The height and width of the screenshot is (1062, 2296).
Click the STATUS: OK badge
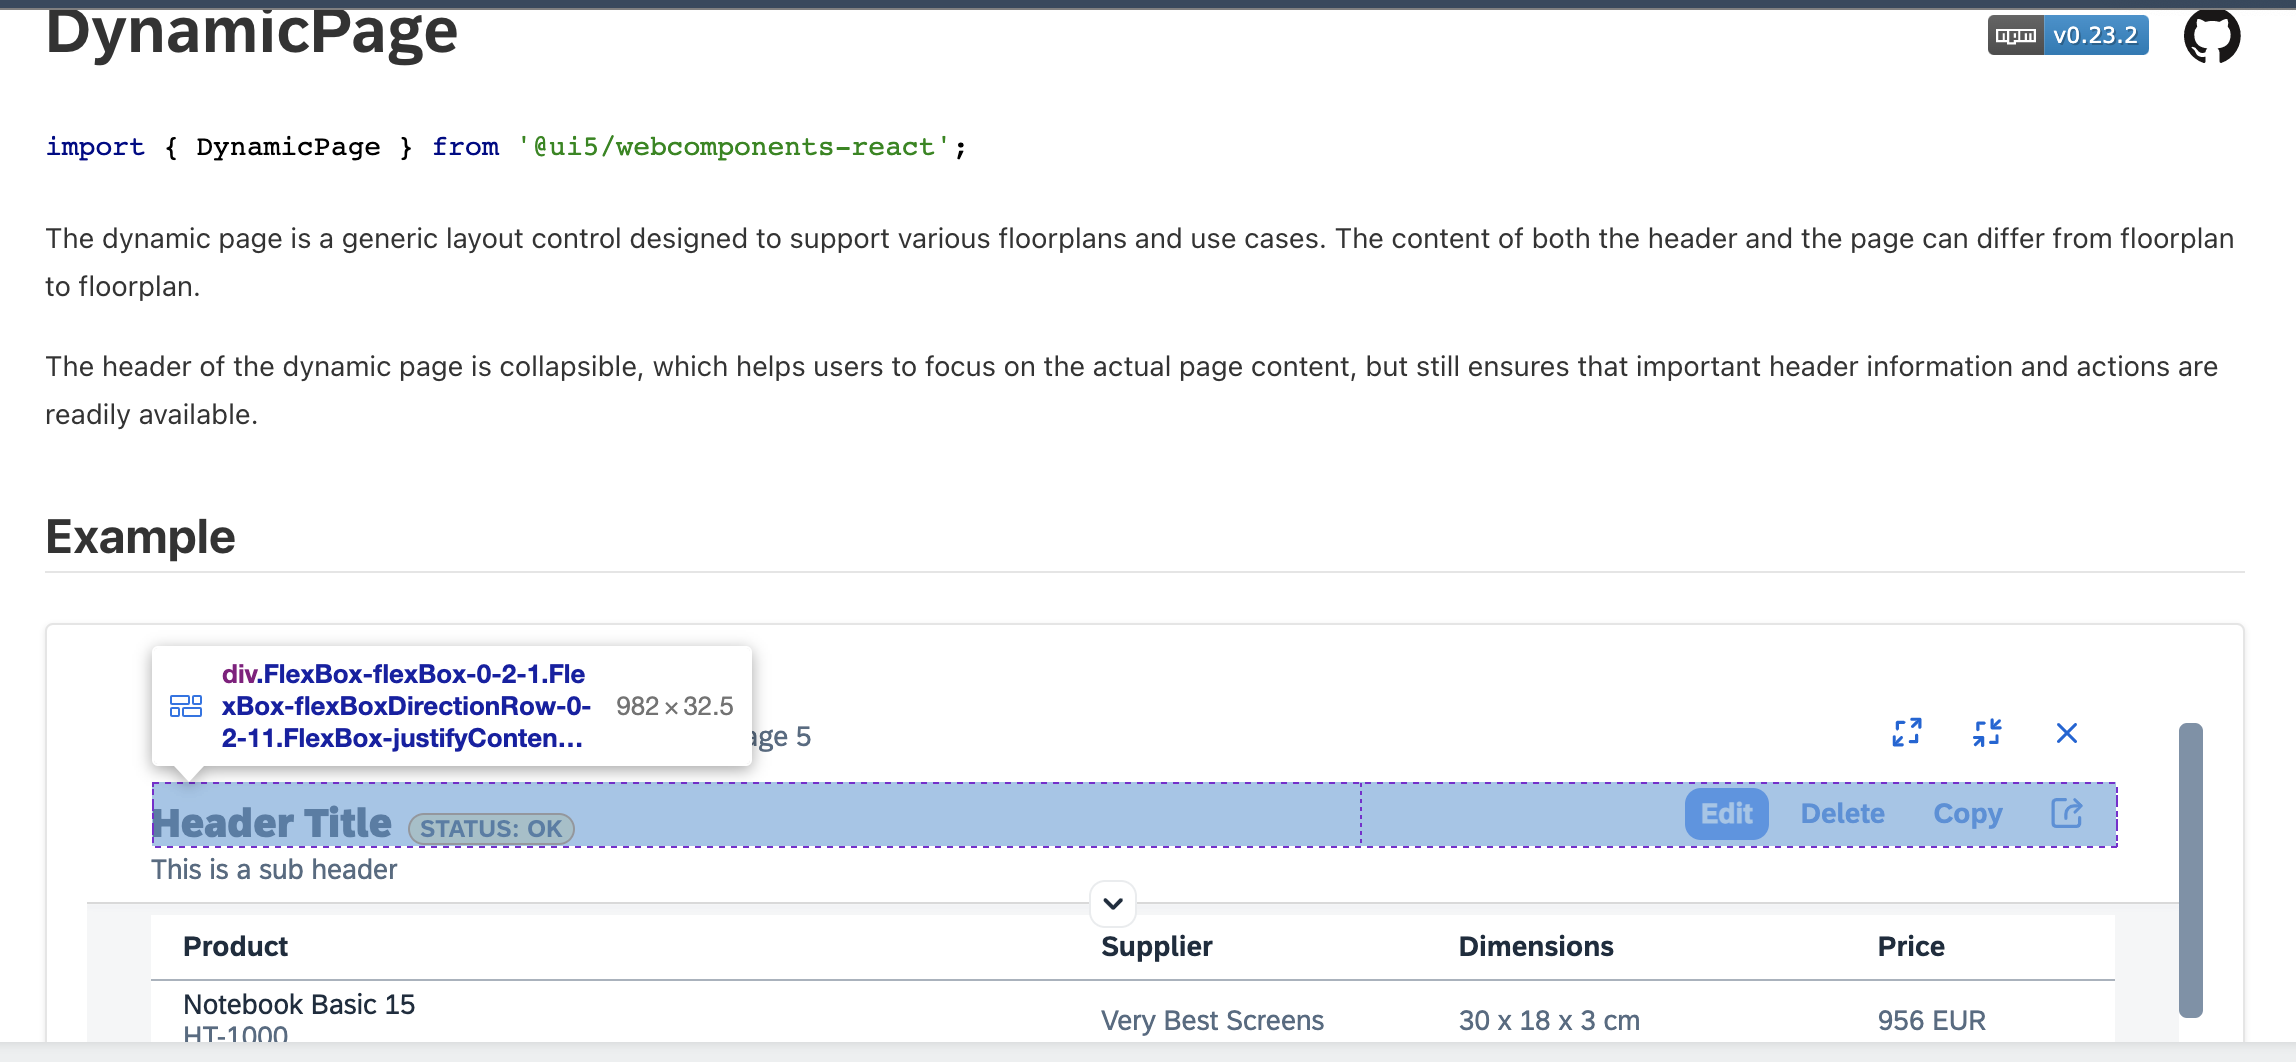click(490, 828)
